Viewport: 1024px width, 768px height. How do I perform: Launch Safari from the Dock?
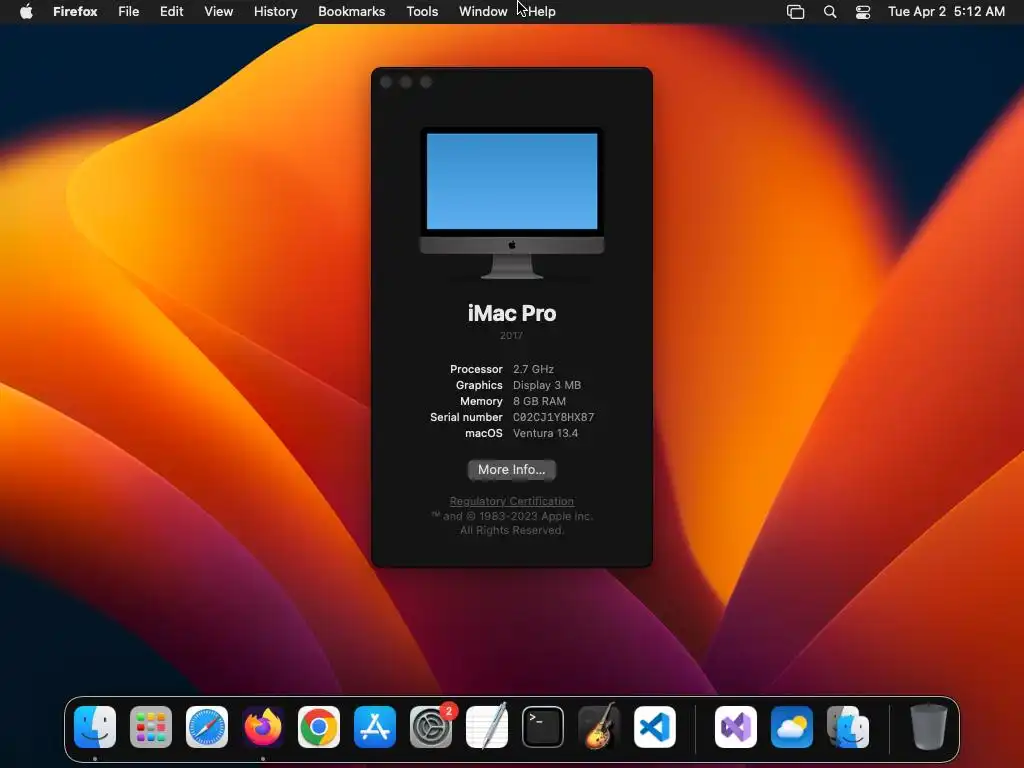207,727
